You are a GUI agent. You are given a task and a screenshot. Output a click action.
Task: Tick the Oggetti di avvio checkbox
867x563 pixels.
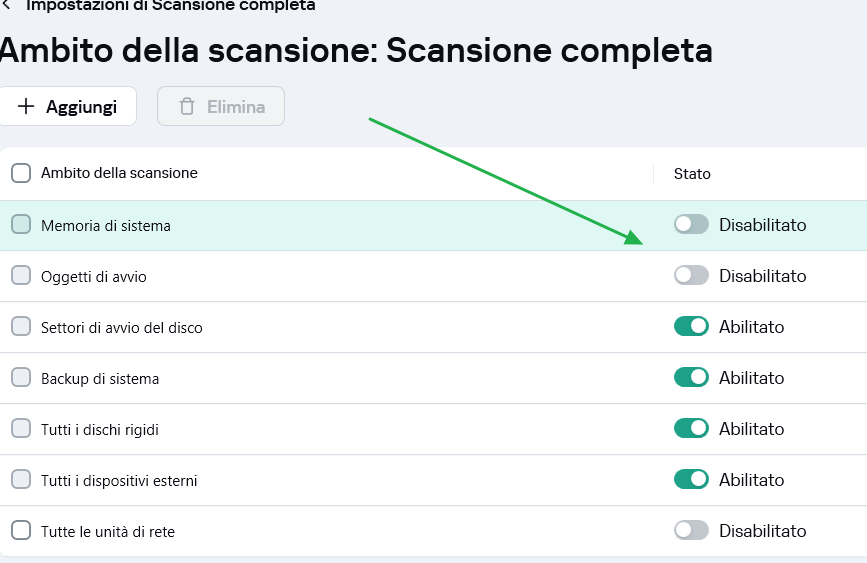21,276
